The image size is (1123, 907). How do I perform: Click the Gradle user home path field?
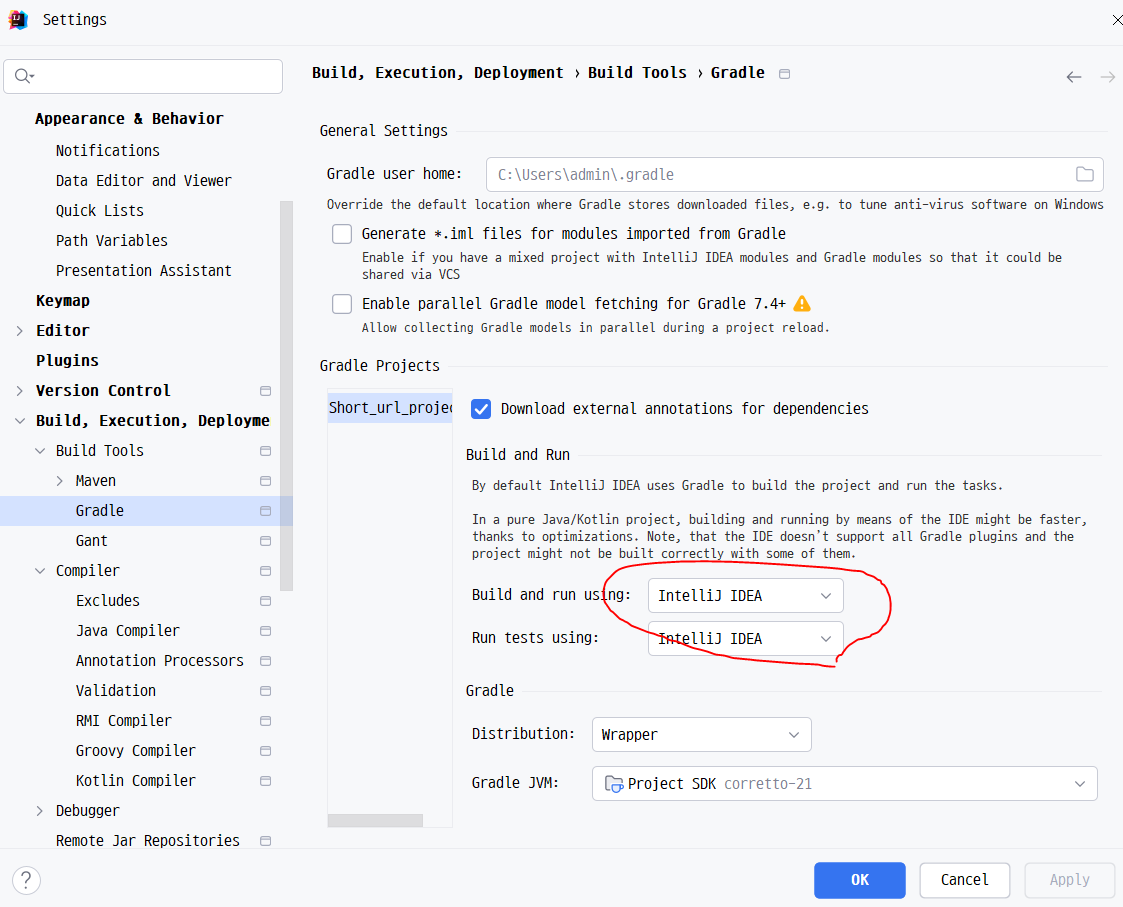[794, 174]
